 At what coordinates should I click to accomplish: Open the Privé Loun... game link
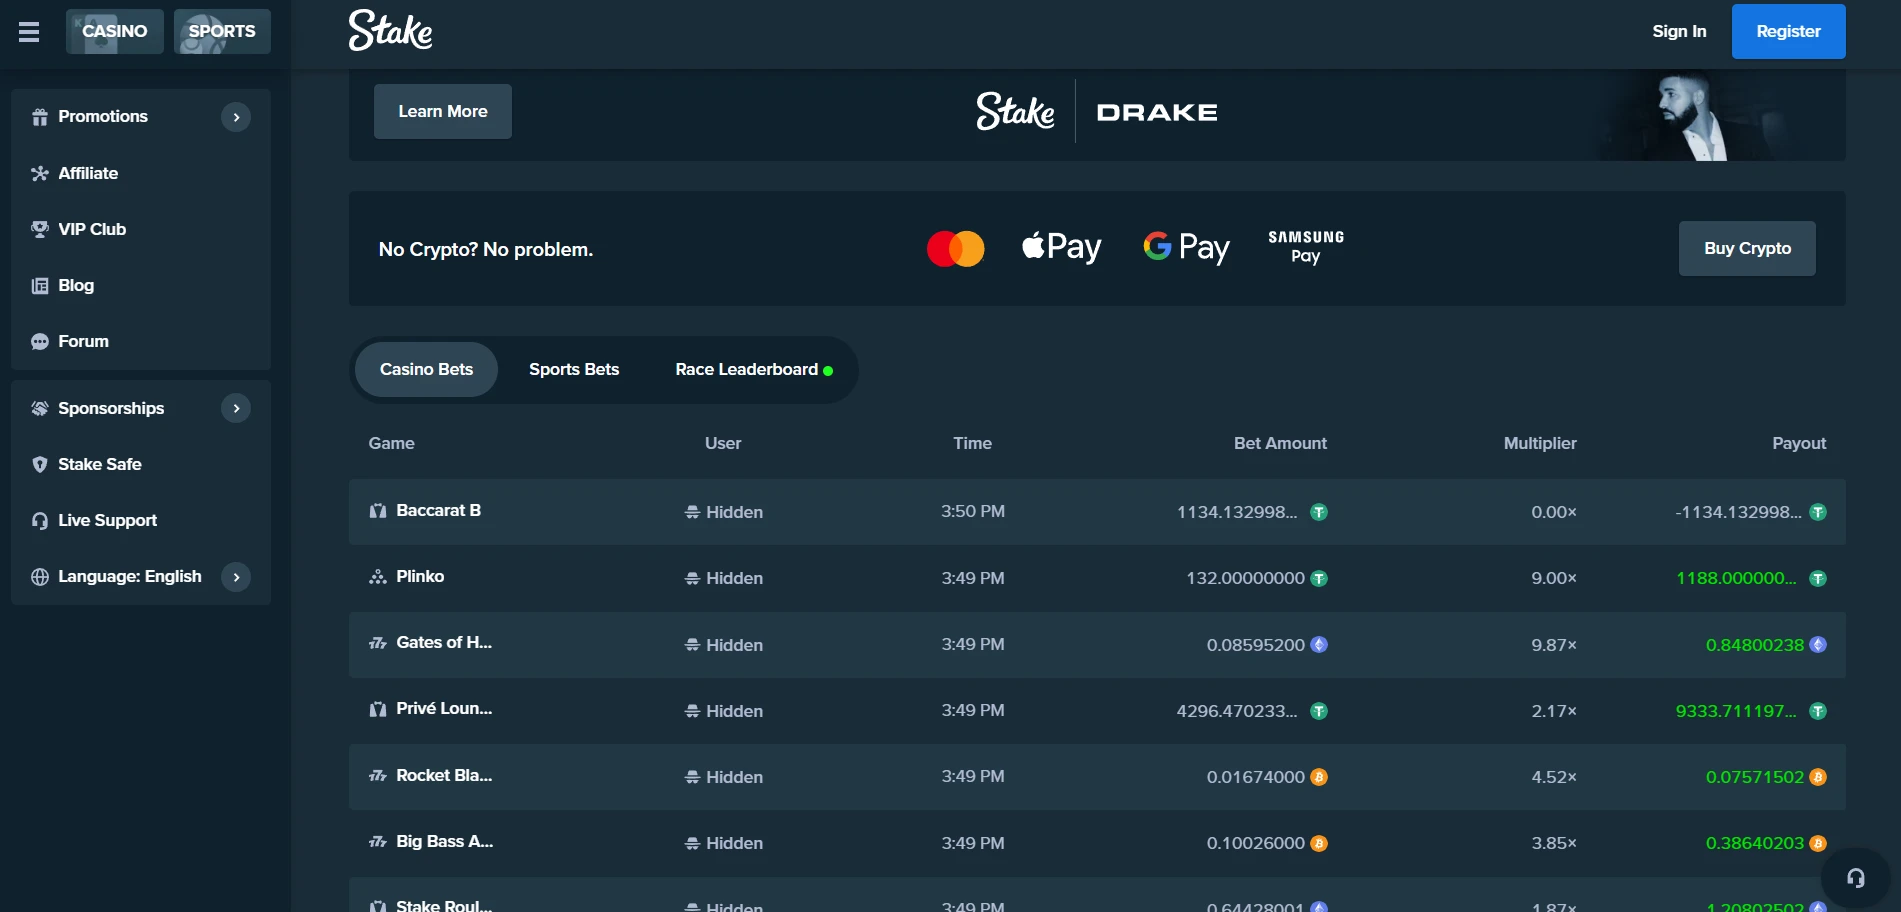pyautogui.click(x=444, y=708)
